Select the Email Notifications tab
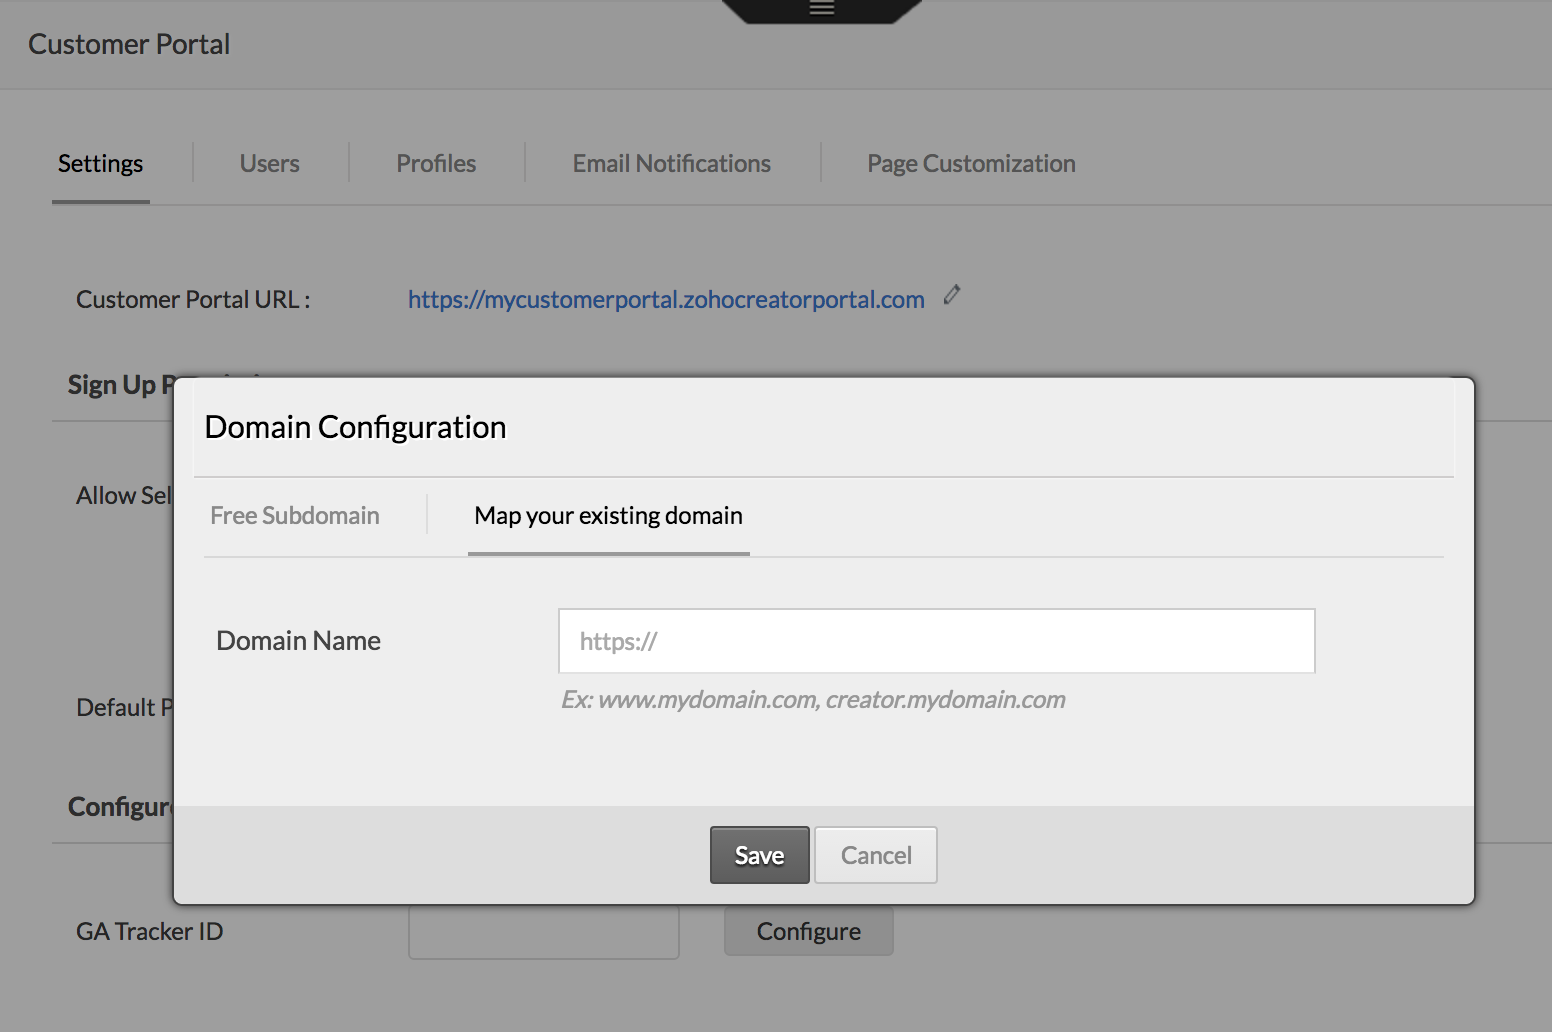Screen dimensions: 1552x1032 672,163
